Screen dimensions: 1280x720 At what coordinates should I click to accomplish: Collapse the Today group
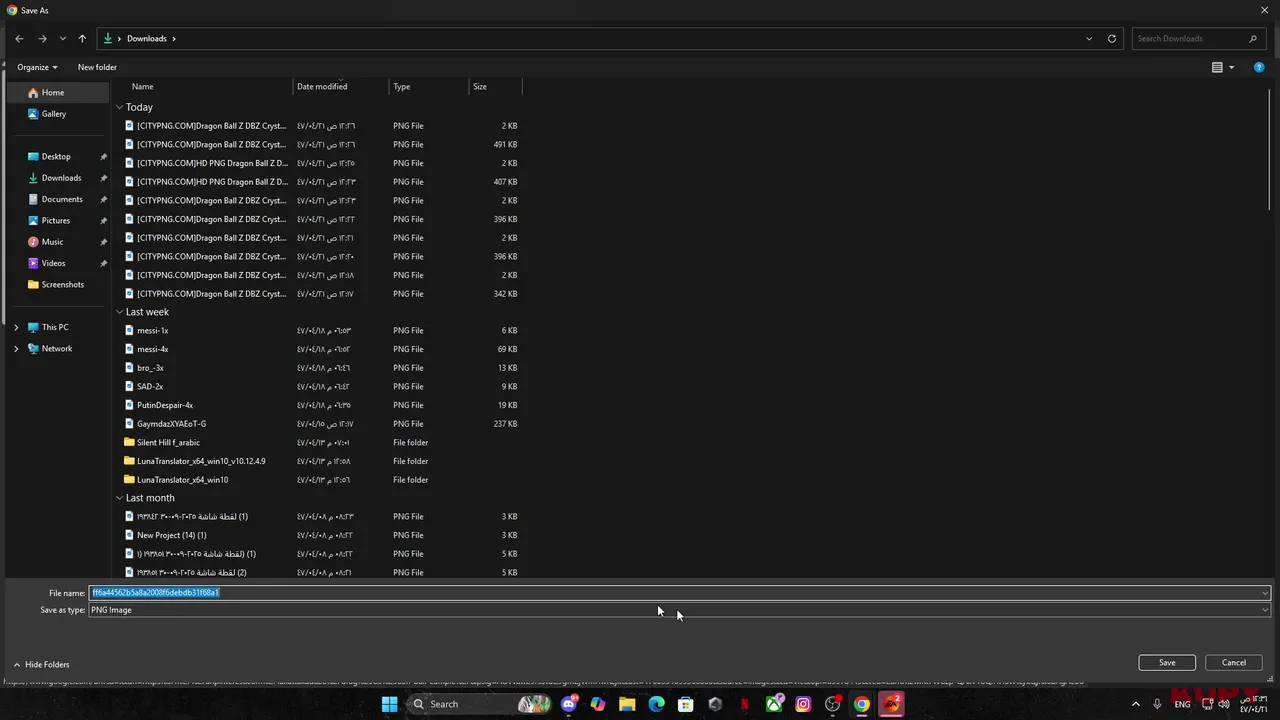click(x=119, y=107)
